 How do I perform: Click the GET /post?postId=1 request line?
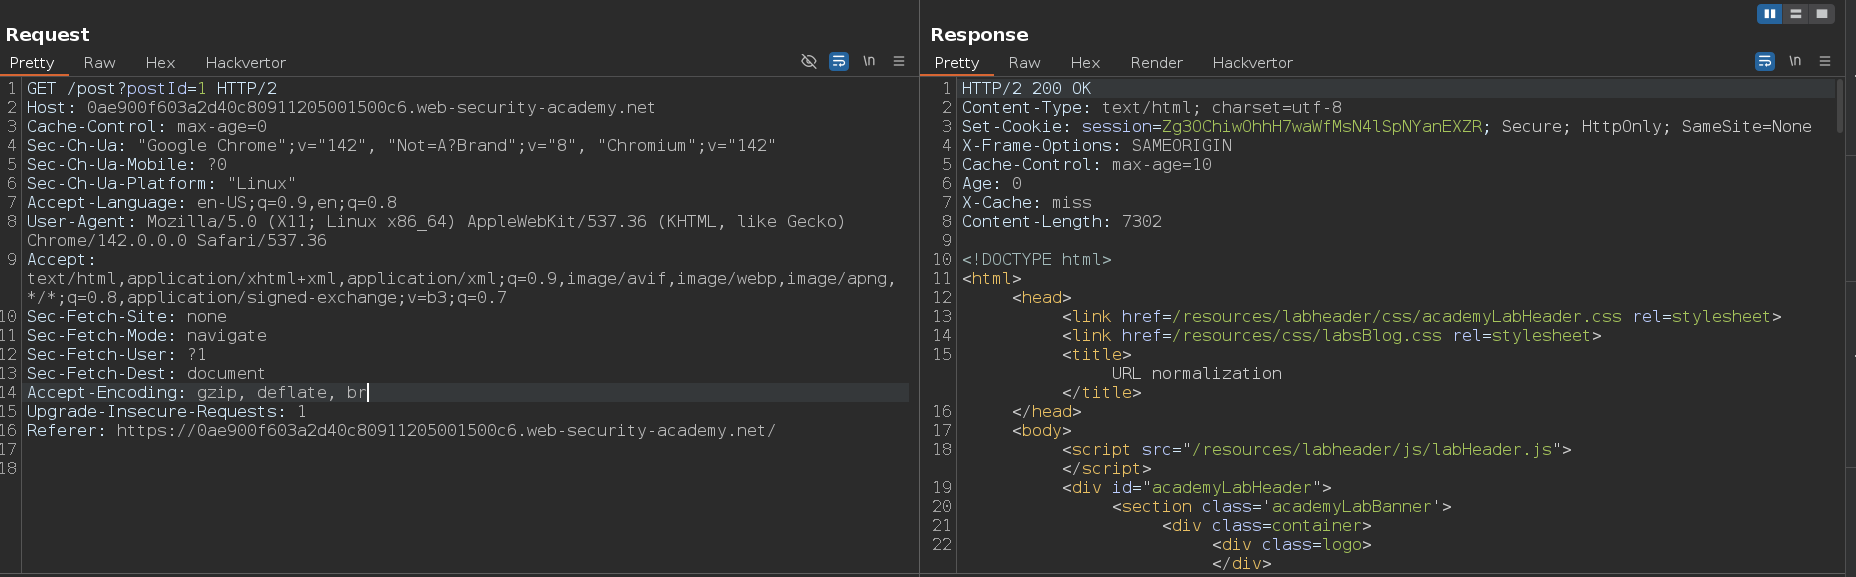(x=152, y=89)
